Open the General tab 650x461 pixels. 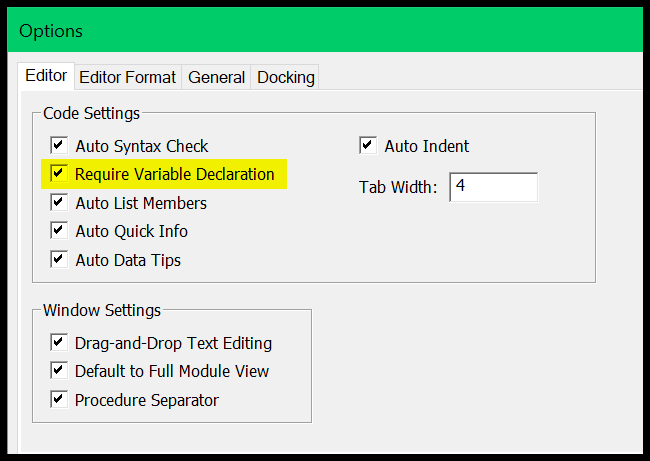click(216, 77)
